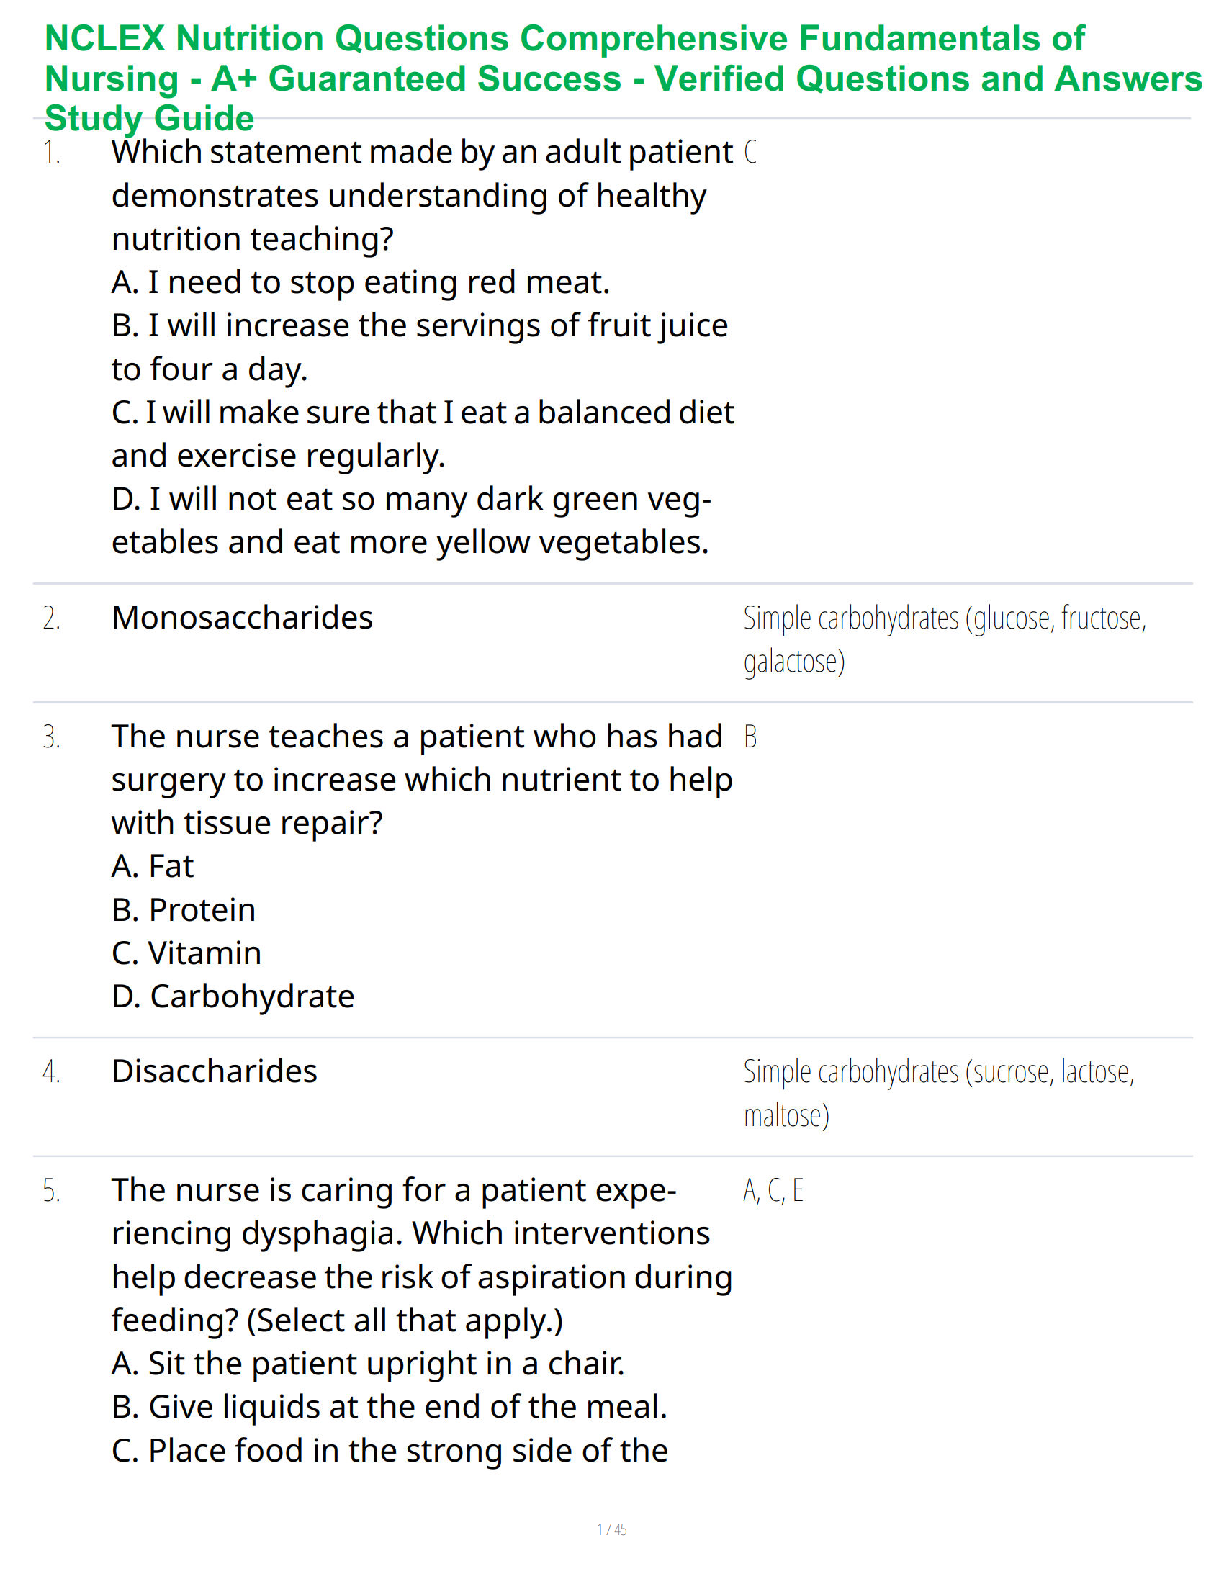Select answer option B. Protein
Image resolution: width=1224 pixels, height=1584 pixels.
pos(184,910)
